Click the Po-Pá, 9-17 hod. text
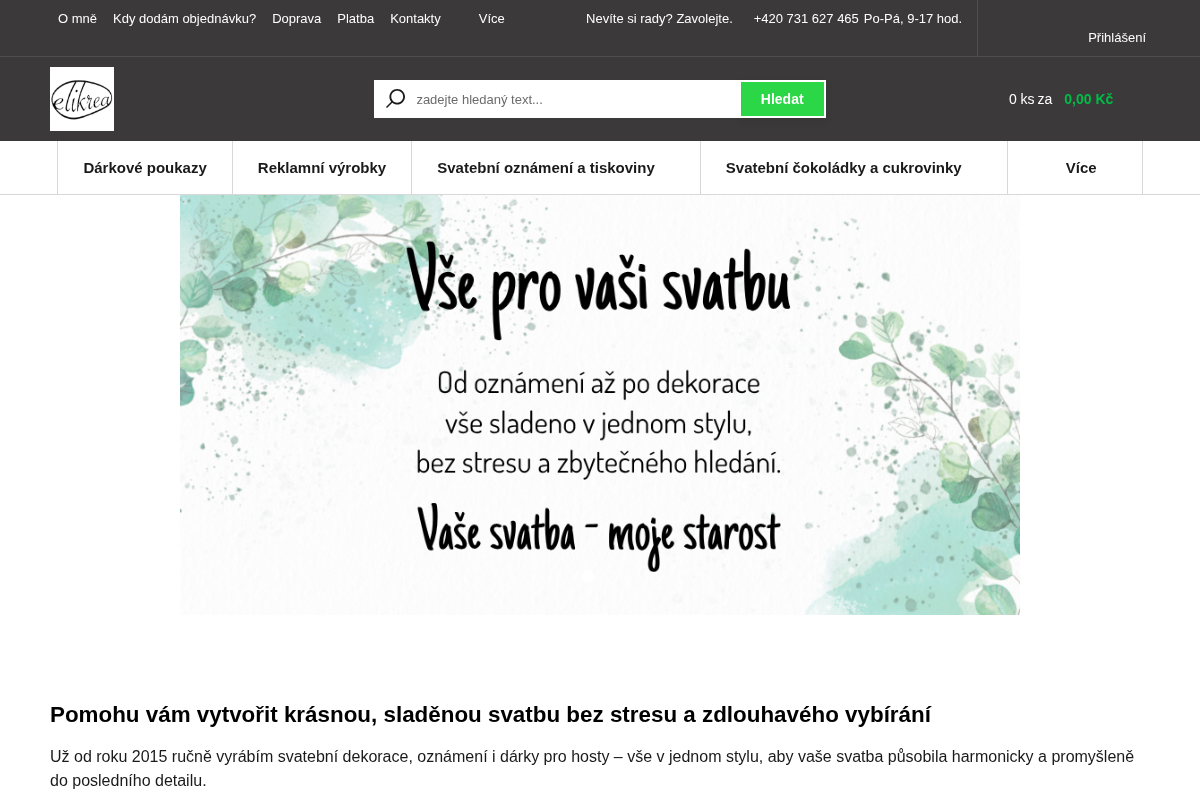 913,18
